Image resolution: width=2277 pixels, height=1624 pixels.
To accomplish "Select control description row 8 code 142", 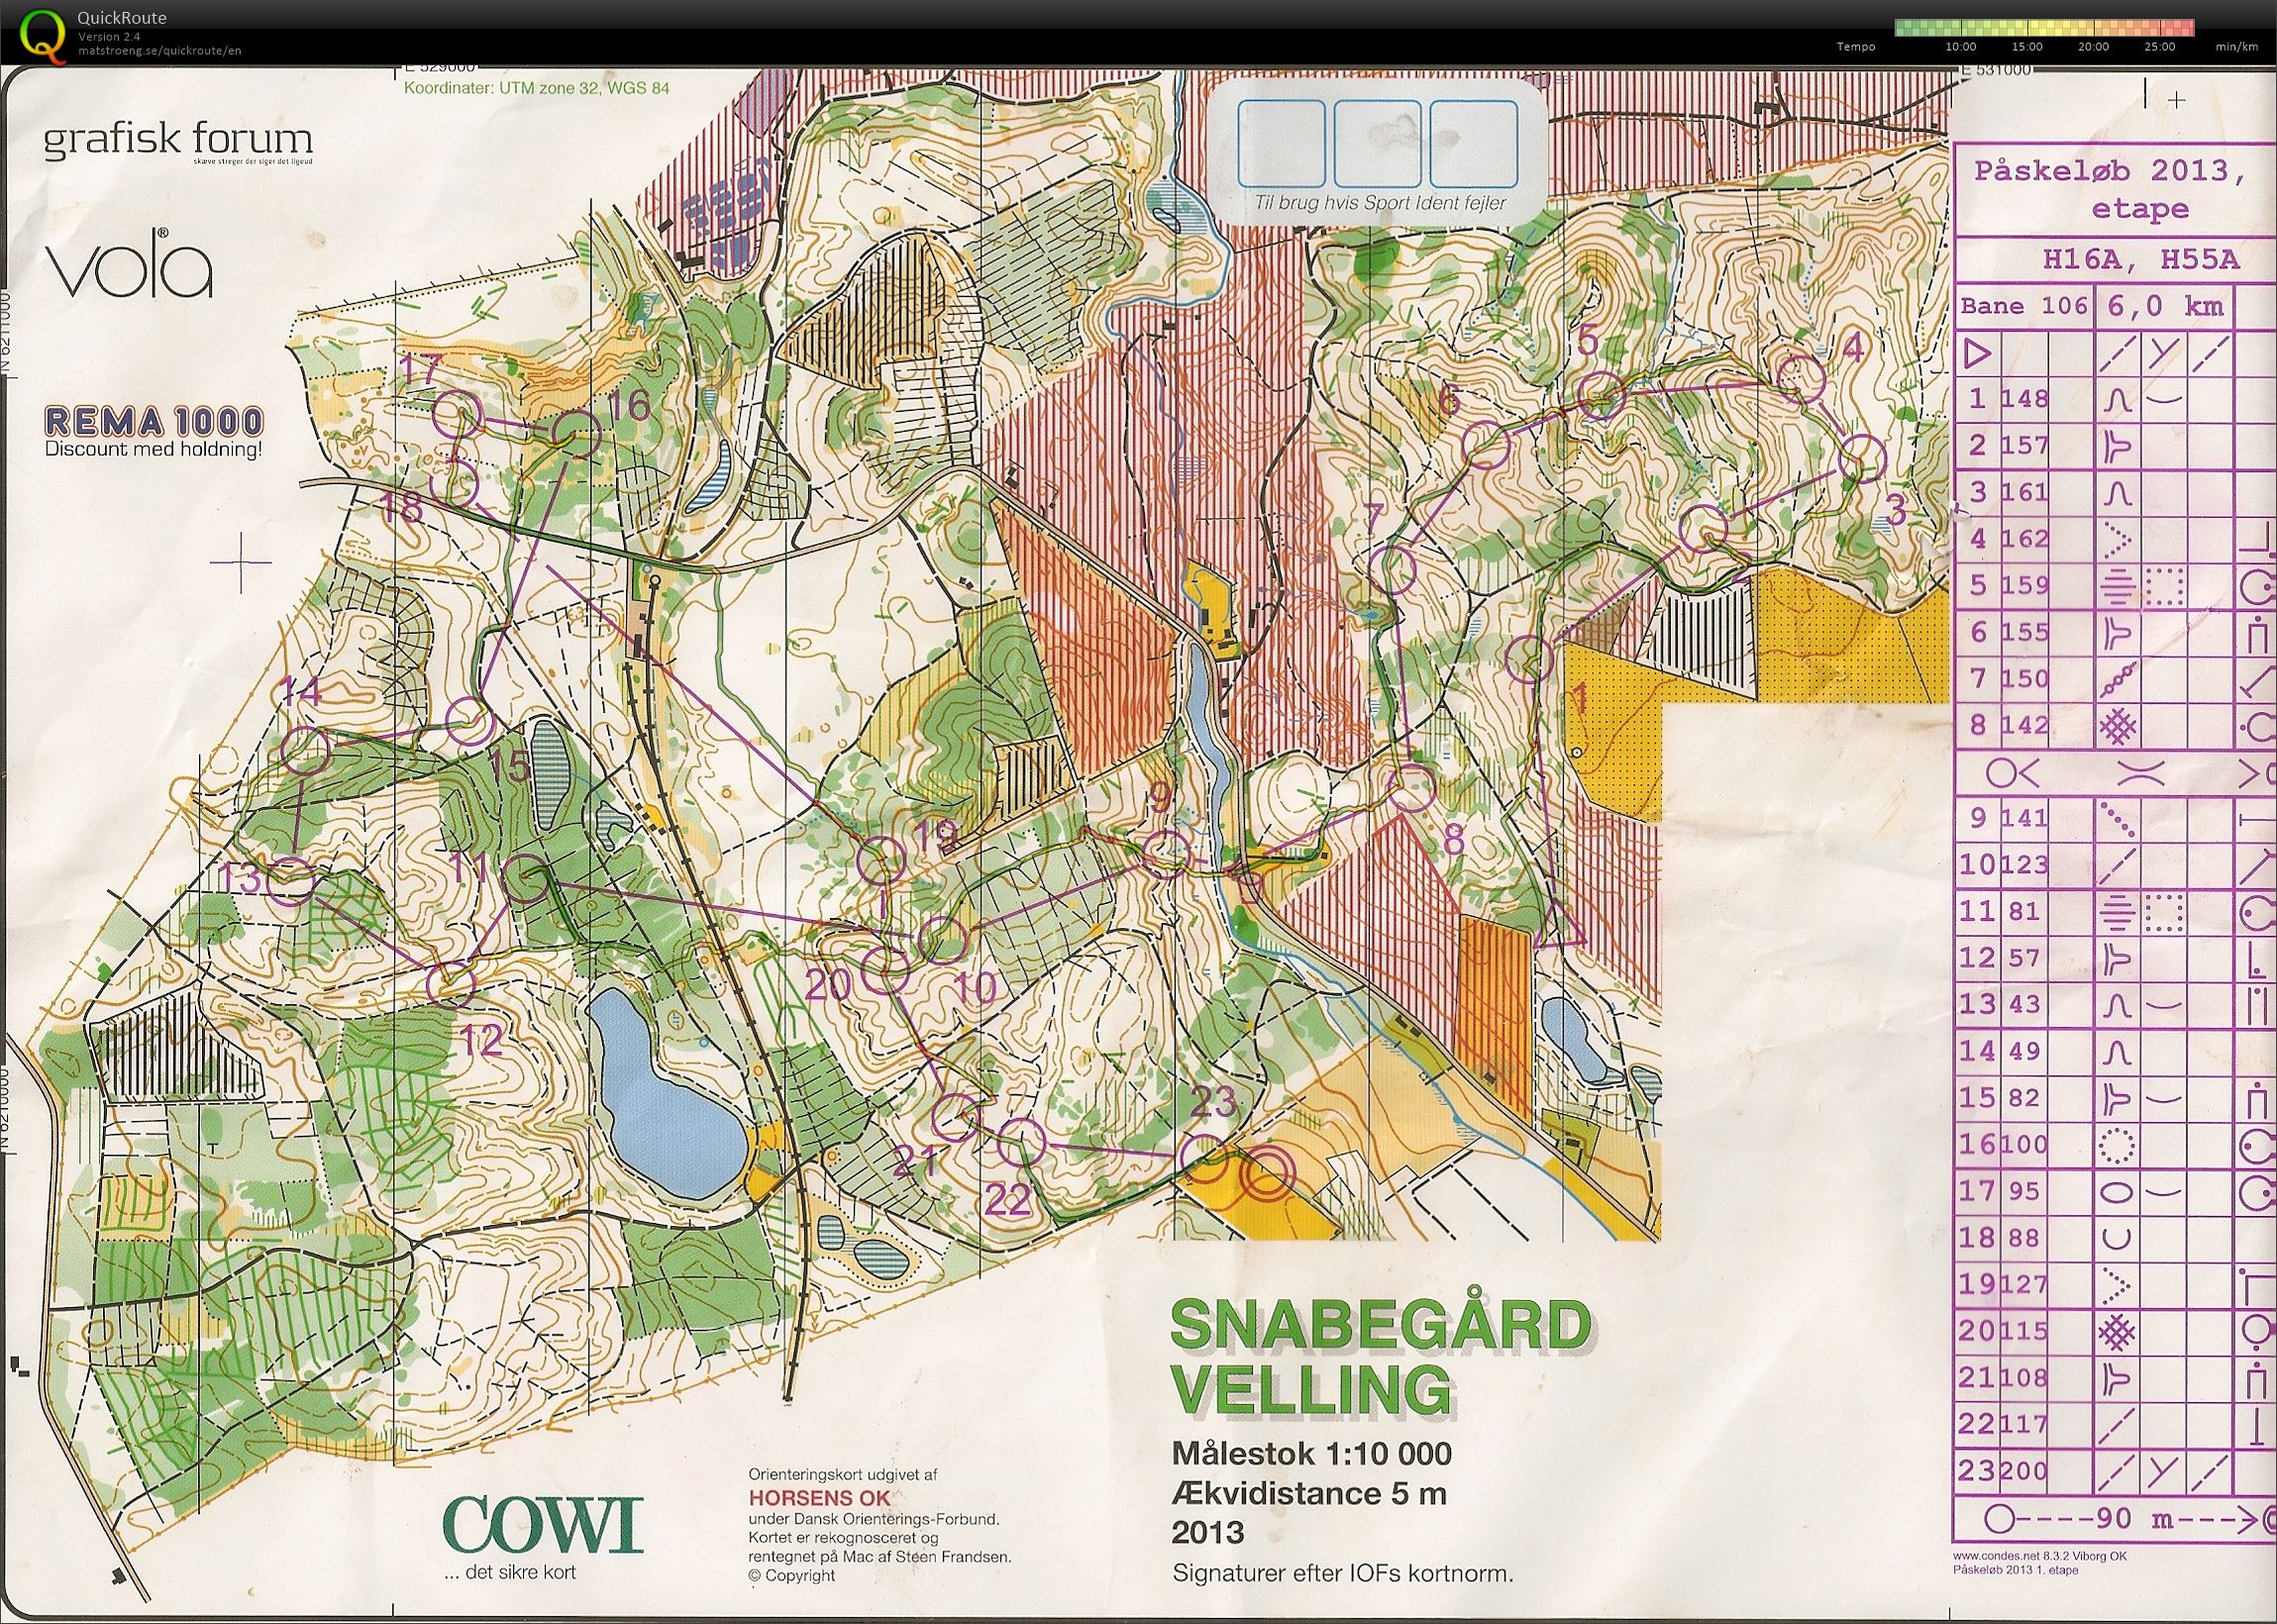I will tap(2026, 725).
